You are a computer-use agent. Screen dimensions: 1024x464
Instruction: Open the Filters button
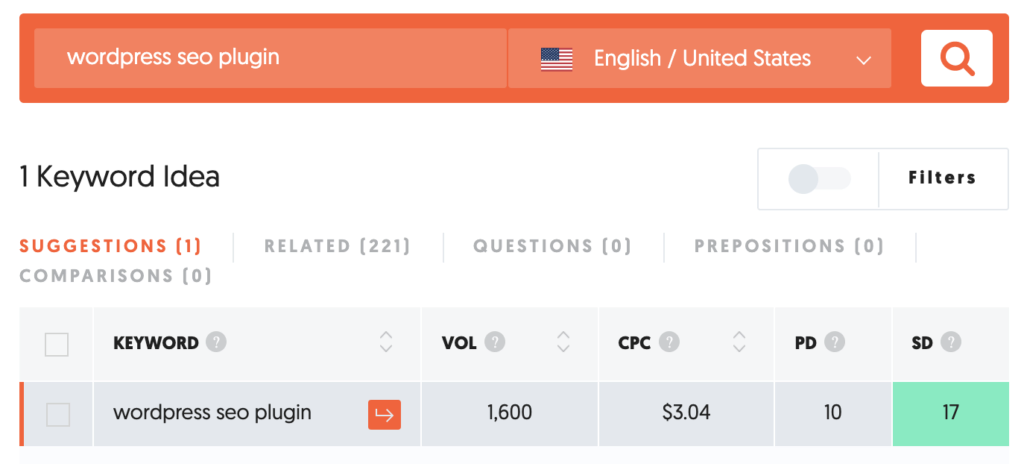[x=942, y=178]
